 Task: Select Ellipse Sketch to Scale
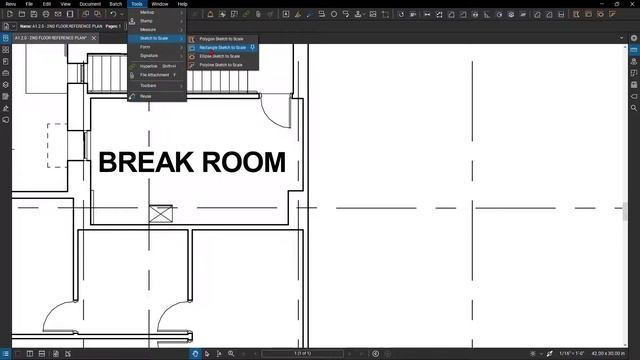(222, 56)
